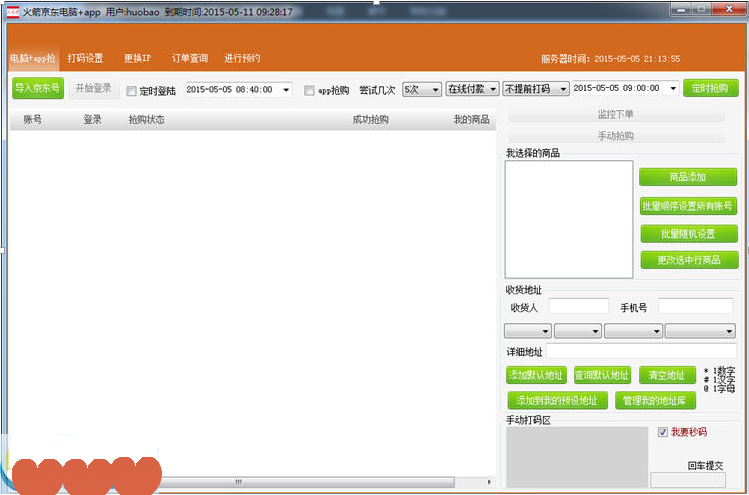This screenshot has height=495, width=749.
Task: Click the 账号 column header
Action: click(32, 119)
